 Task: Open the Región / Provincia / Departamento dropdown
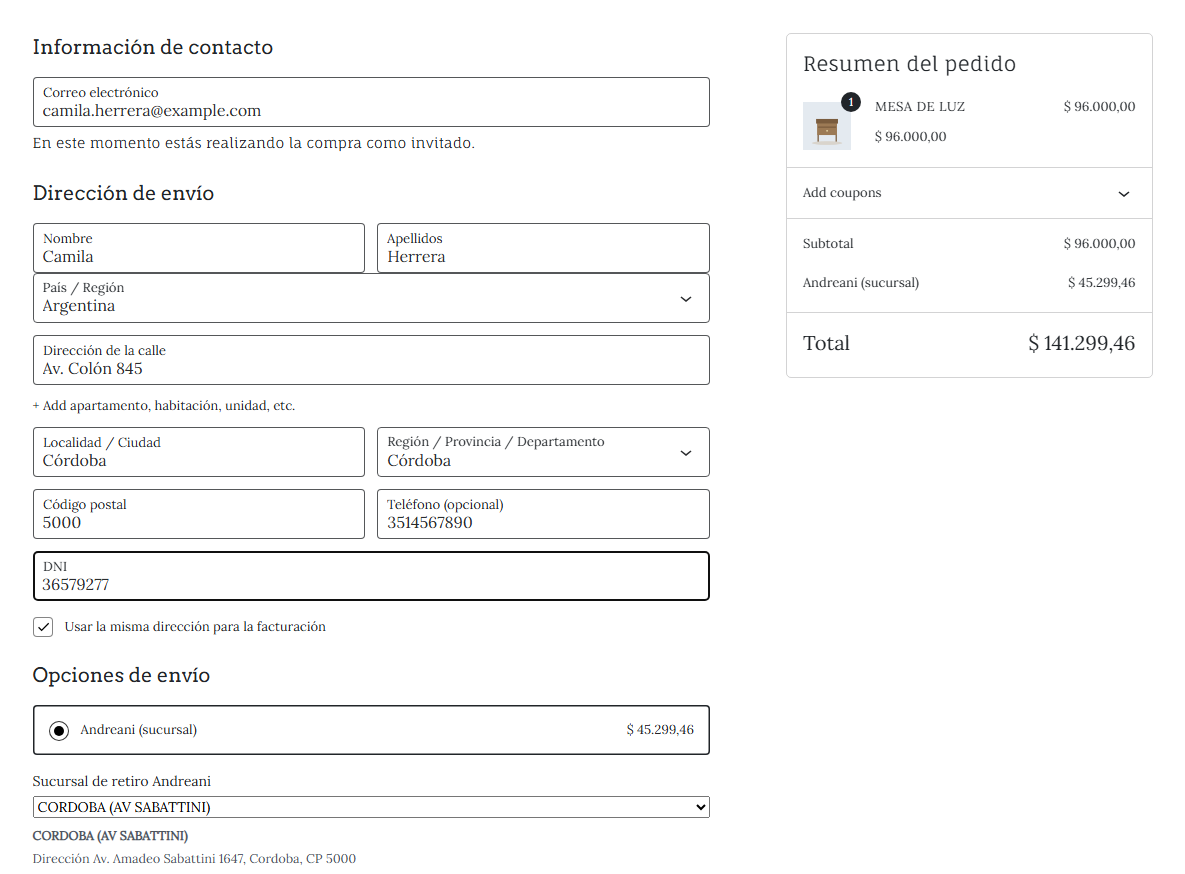[x=543, y=452]
